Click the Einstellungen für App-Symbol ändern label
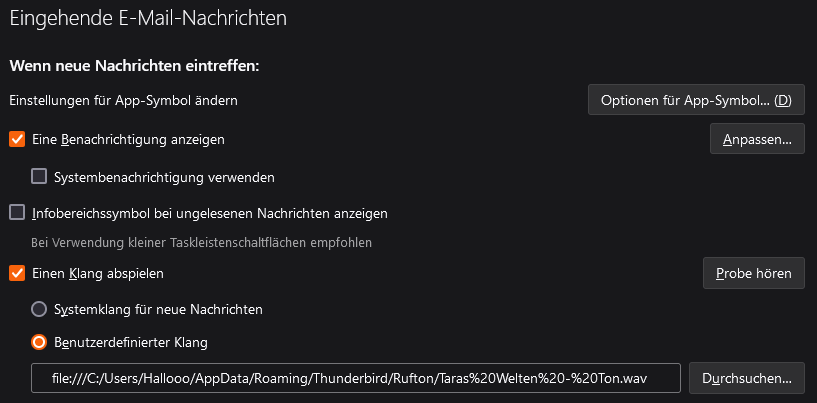The height and width of the screenshot is (403, 817). [x=123, y=100]
